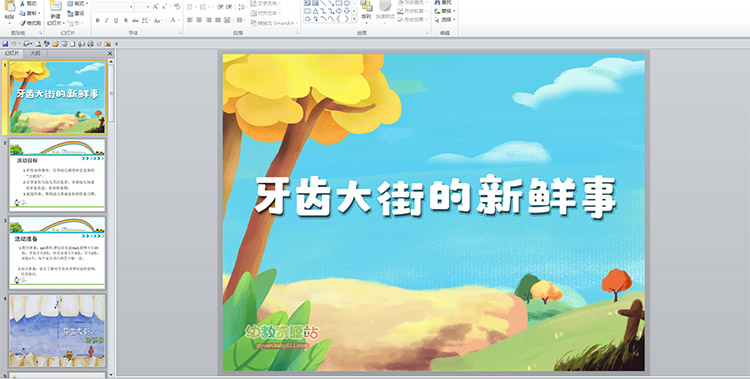Click the Increase Font Size icon
750x379 pixels.
tap(156, 7)
